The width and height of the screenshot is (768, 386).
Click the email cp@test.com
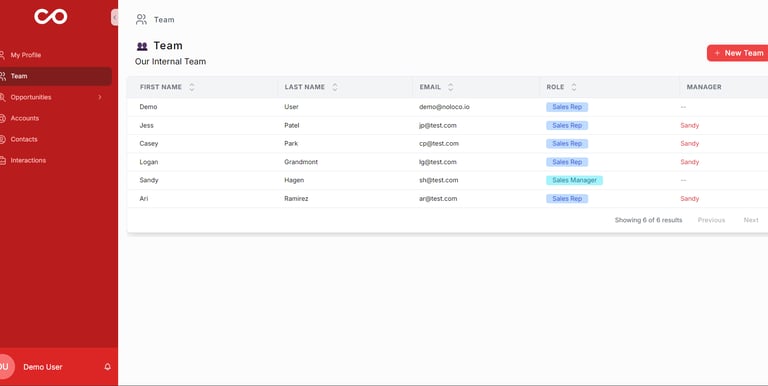(439, 144)
